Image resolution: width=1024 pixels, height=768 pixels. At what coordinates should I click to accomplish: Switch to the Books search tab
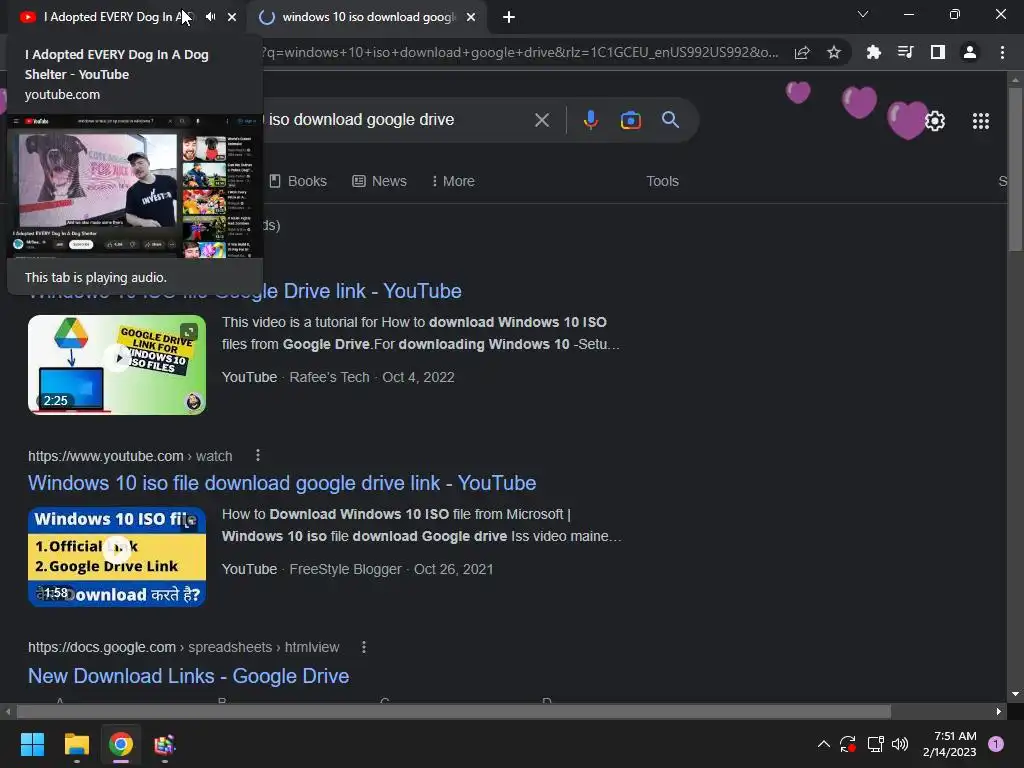(298, 181)
